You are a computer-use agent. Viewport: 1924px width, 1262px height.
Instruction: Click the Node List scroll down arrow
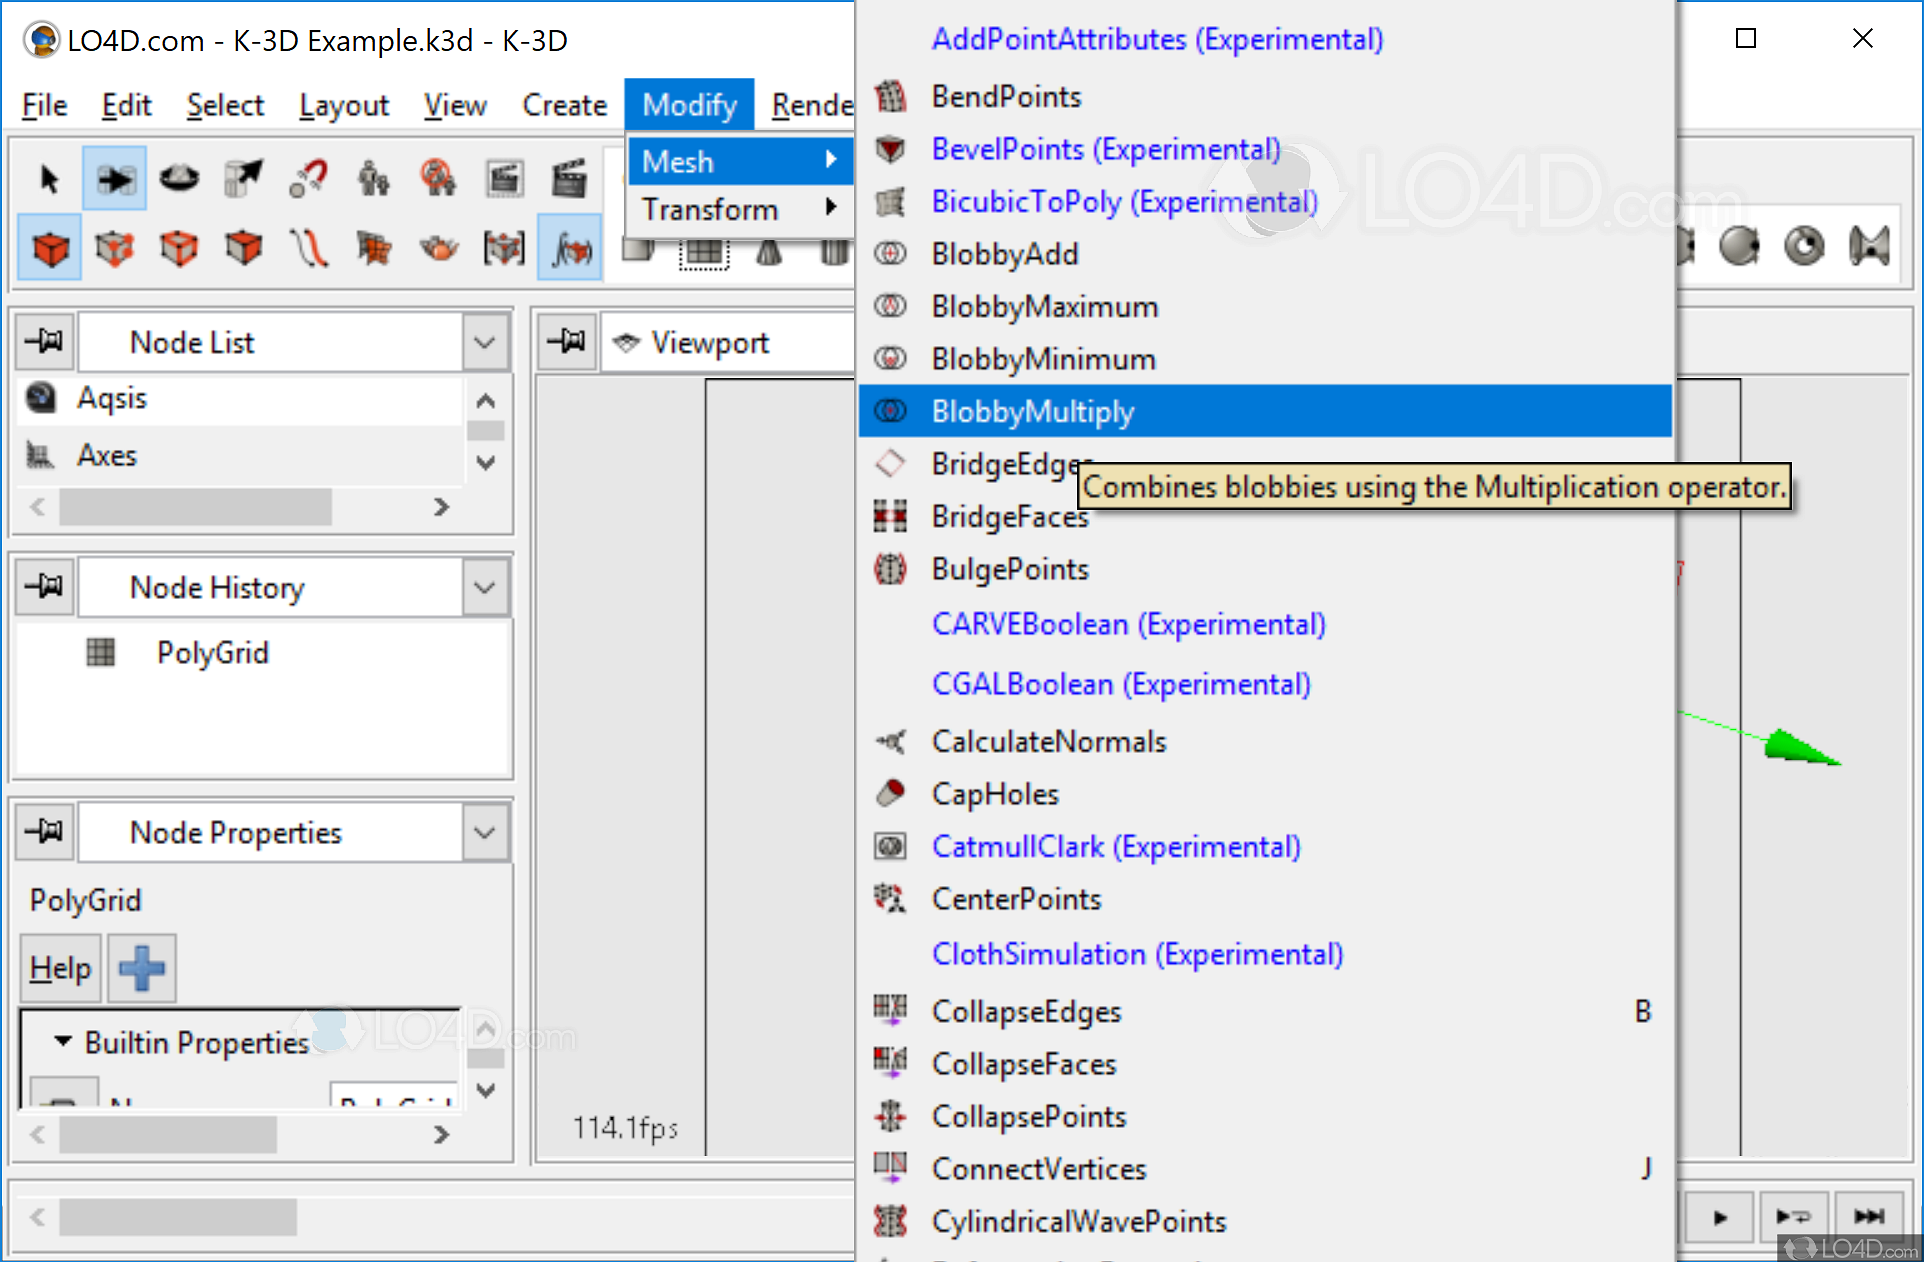pos(486,463)
